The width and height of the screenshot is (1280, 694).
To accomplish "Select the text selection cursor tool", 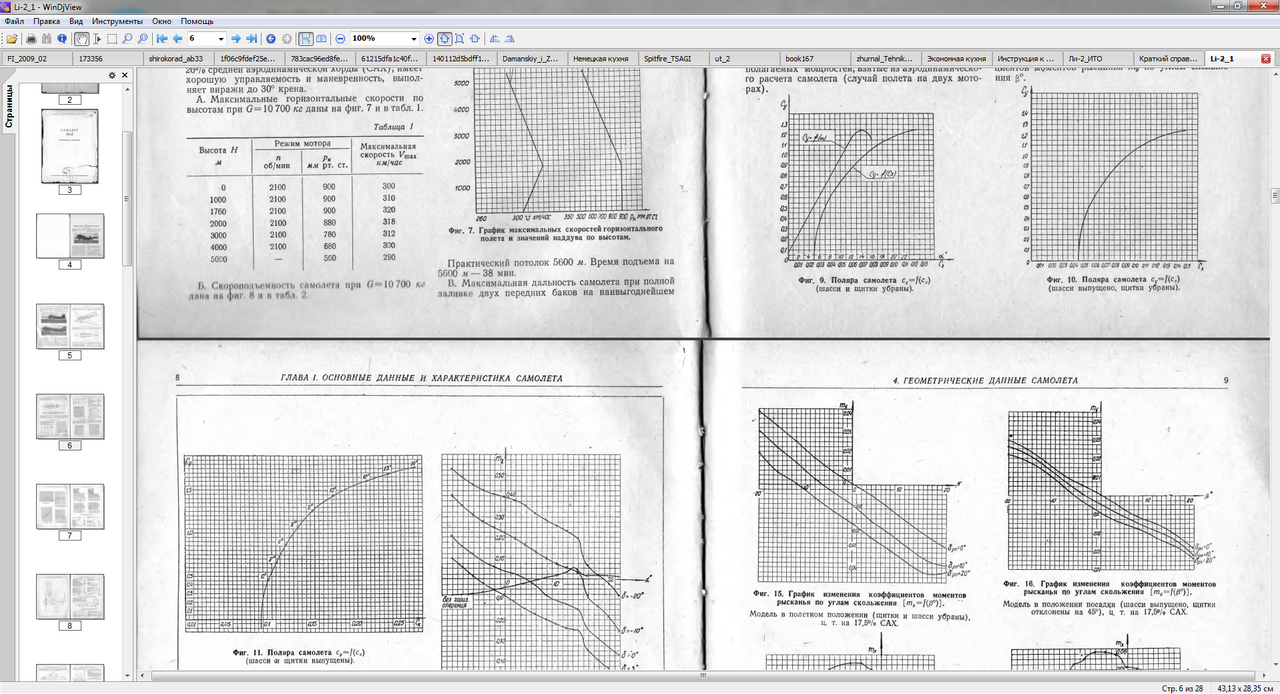I will coord(97,38).
